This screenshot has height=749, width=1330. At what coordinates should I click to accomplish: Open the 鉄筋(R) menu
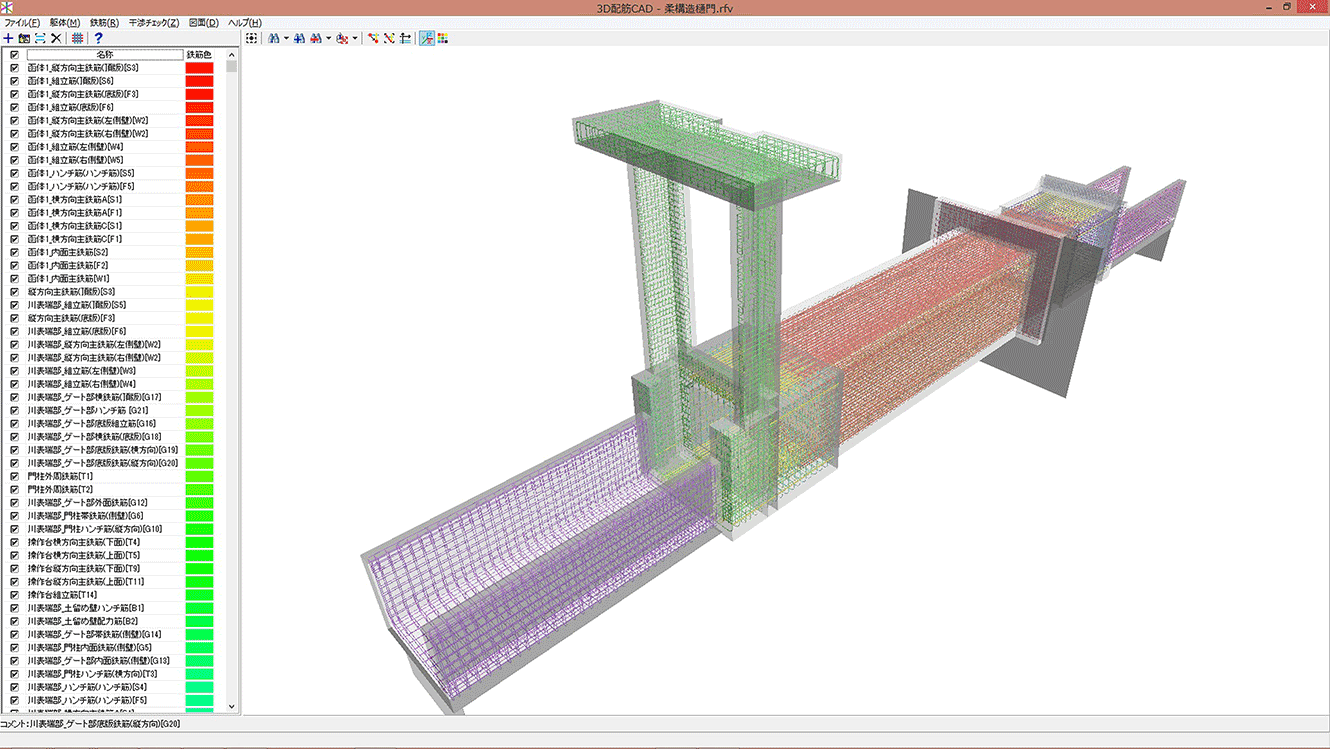click(x=104, y=22)
